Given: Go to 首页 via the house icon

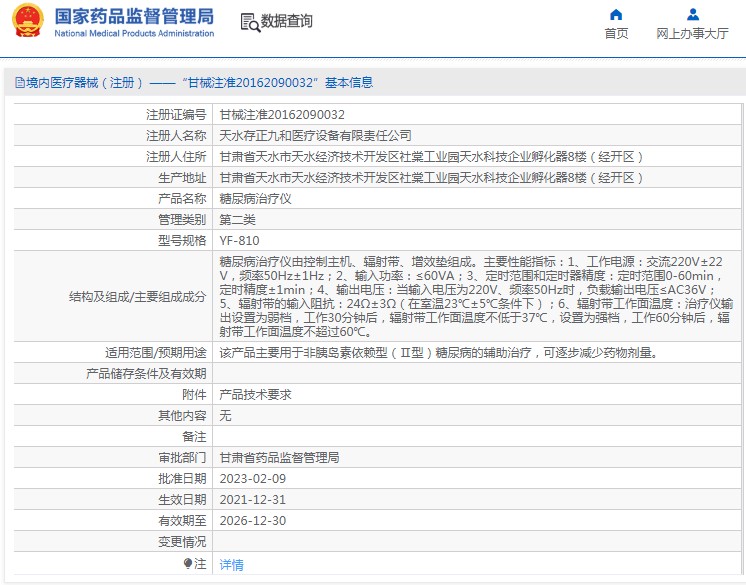Looking at the screenshot, I should [616, 15].
